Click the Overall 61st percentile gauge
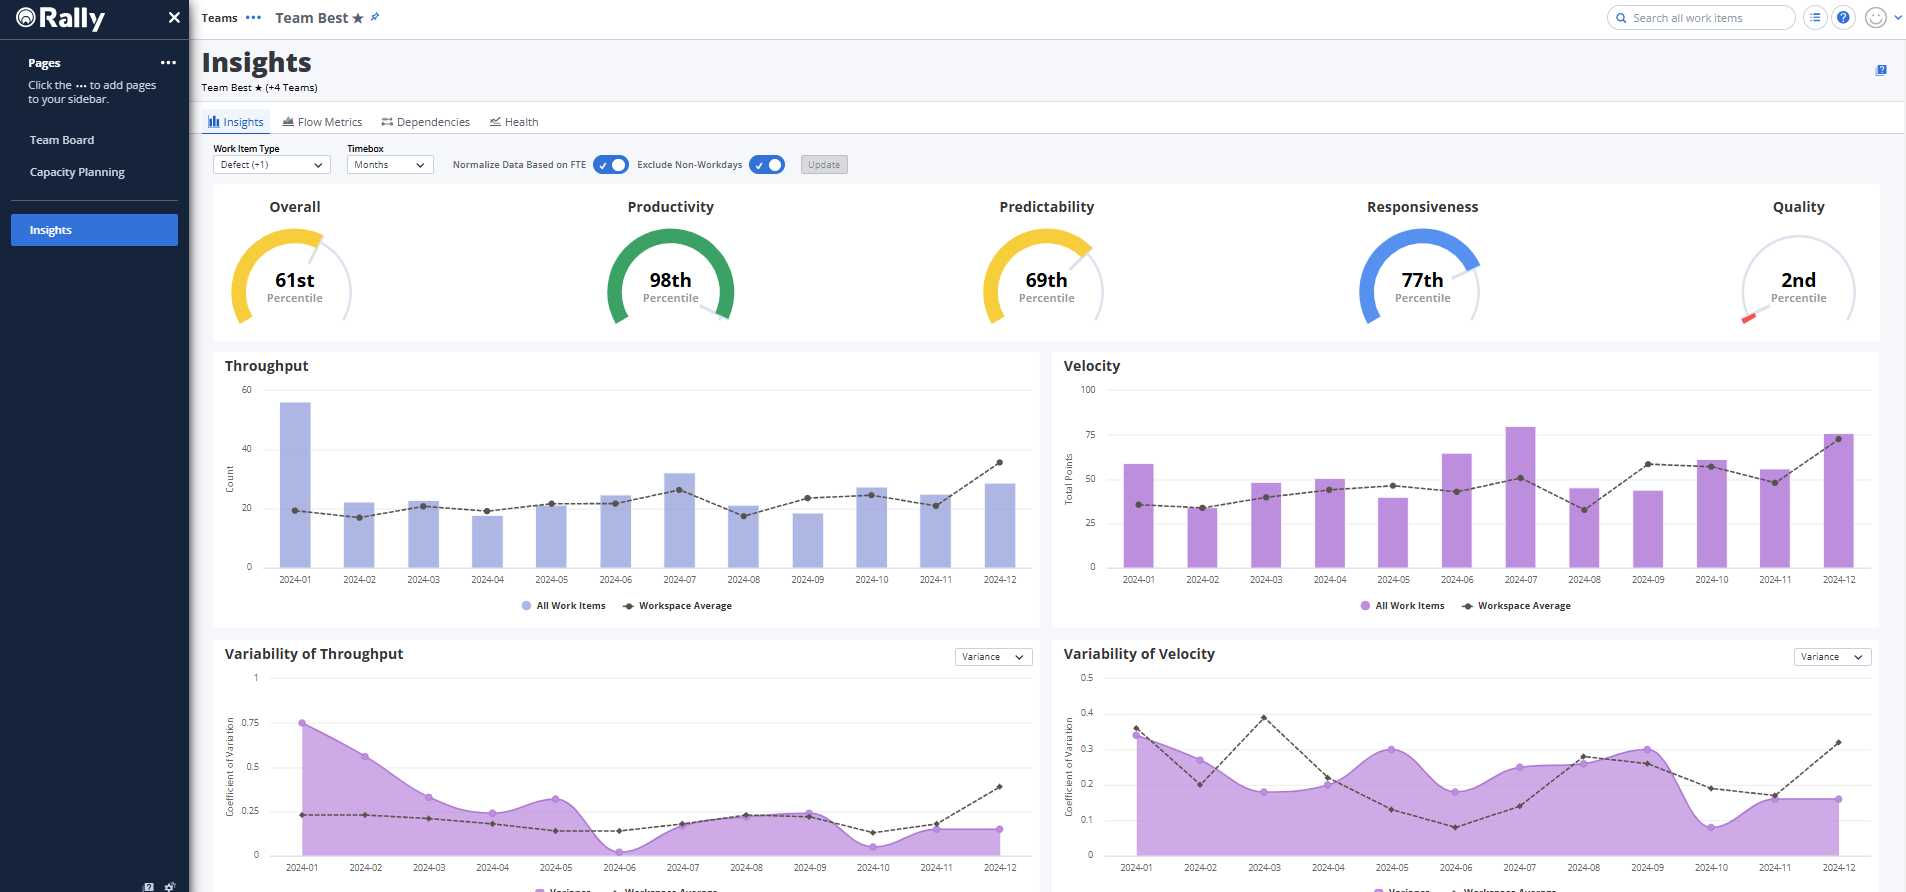The width and height of the screenshot is (1906, 892). (292, 276)
